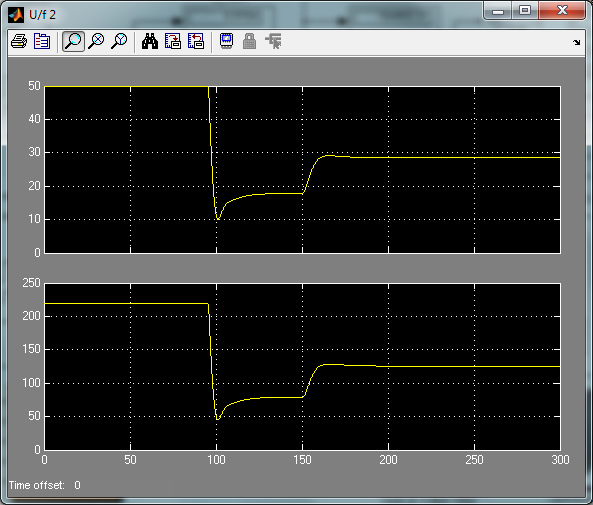Click the lower plot '200' y-axis label
593x505 pixels.
(31, 316)
